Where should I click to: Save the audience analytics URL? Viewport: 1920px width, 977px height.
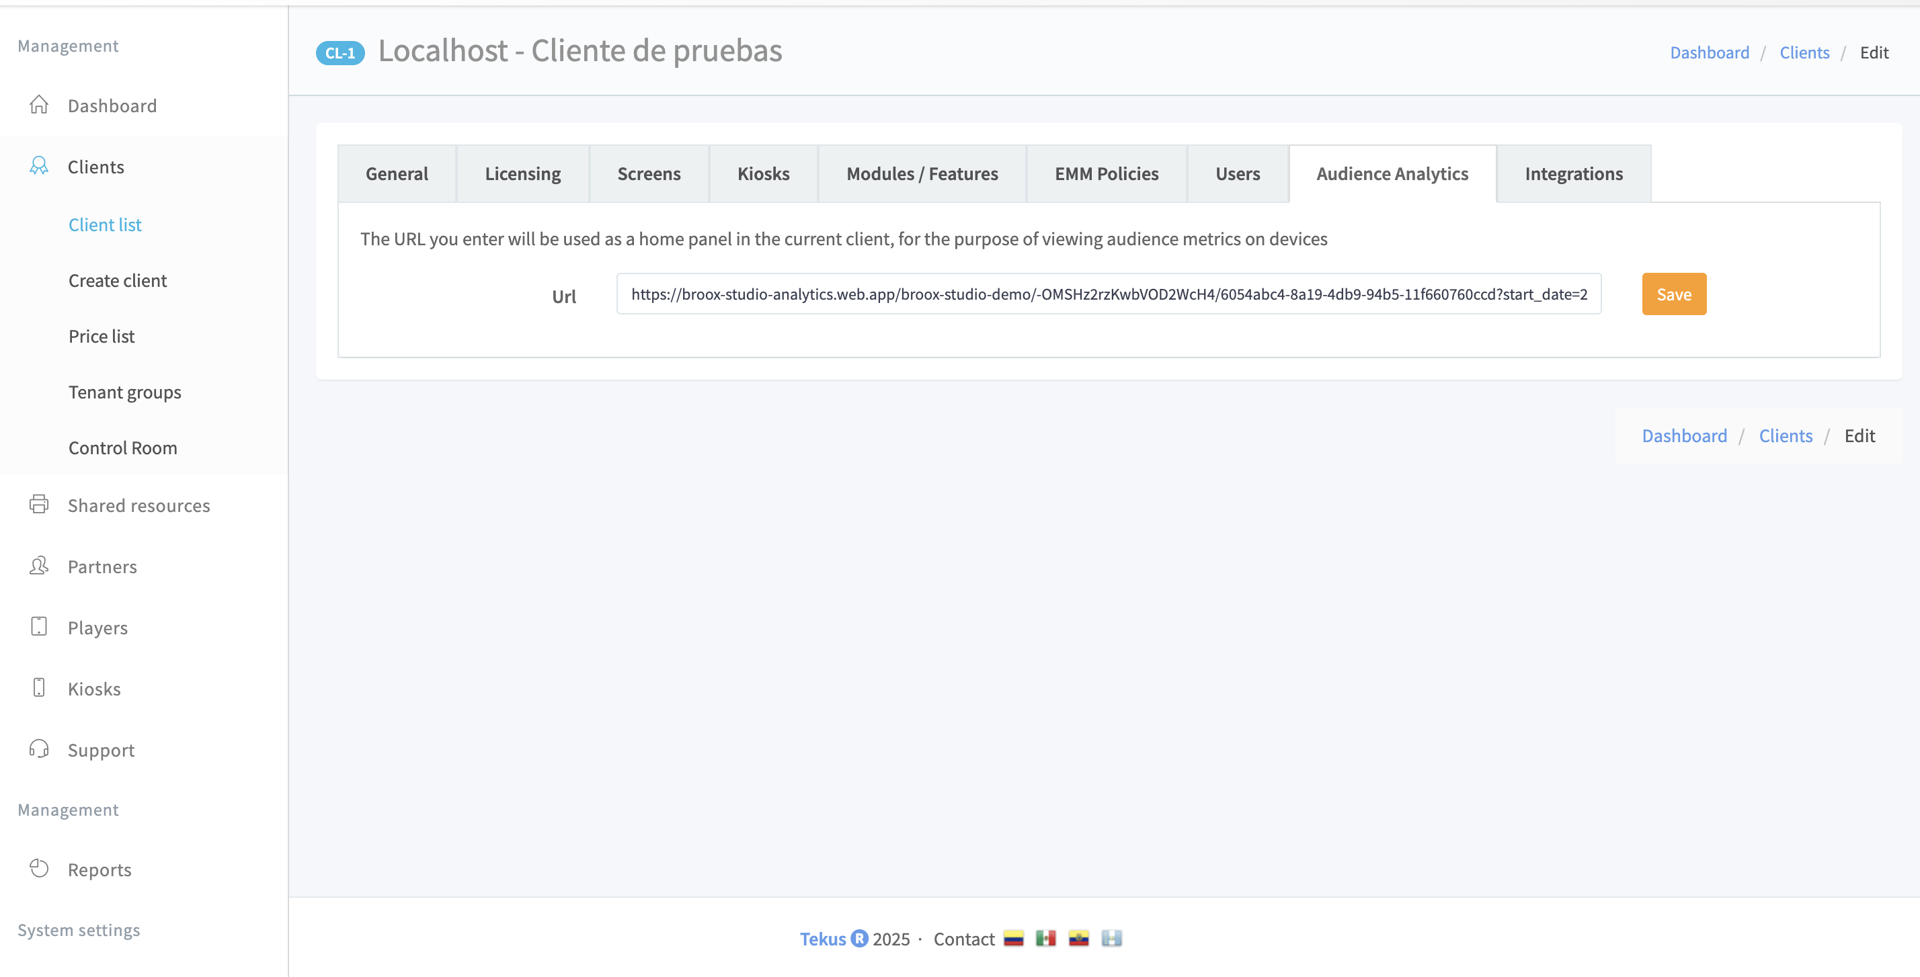pos(1673,294)
